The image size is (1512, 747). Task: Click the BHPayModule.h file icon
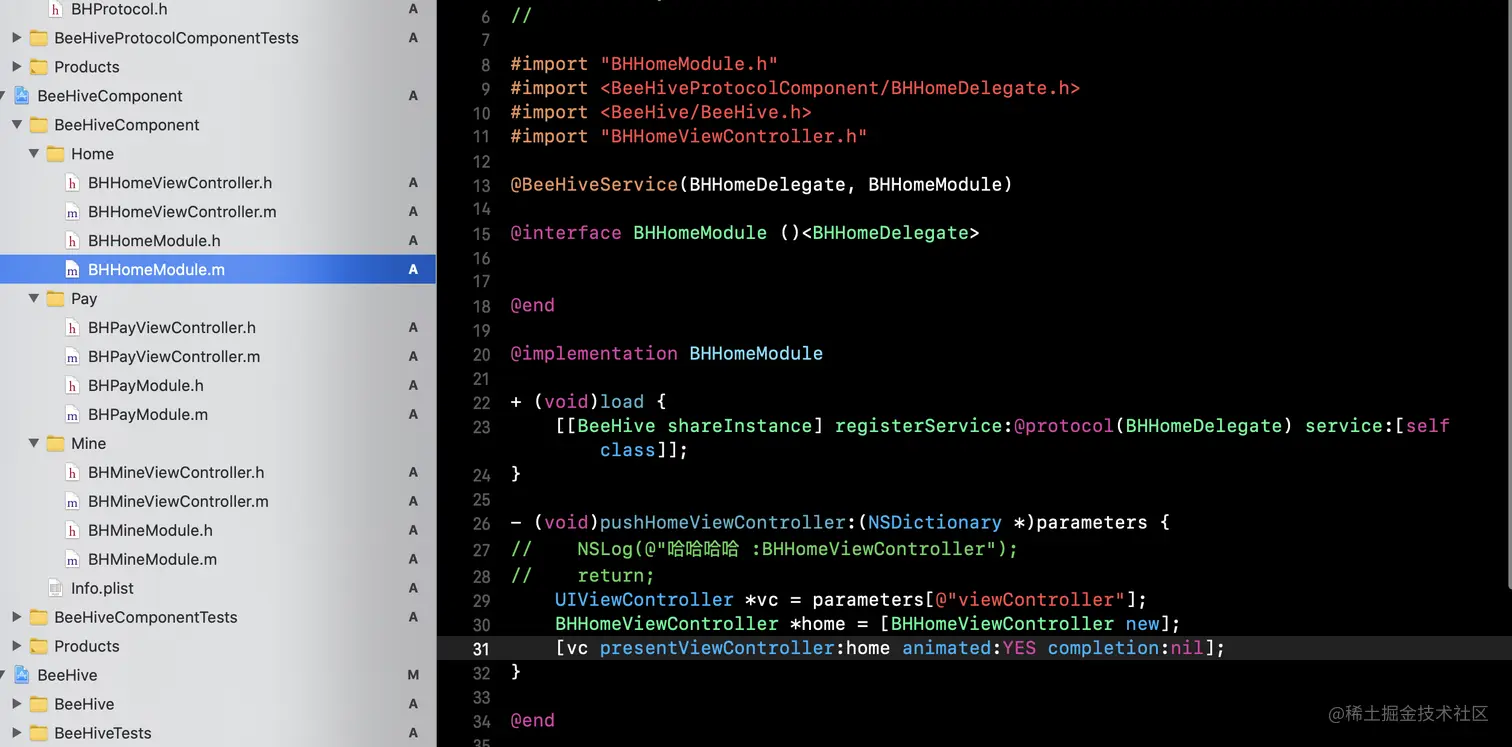tap(72, 386)
